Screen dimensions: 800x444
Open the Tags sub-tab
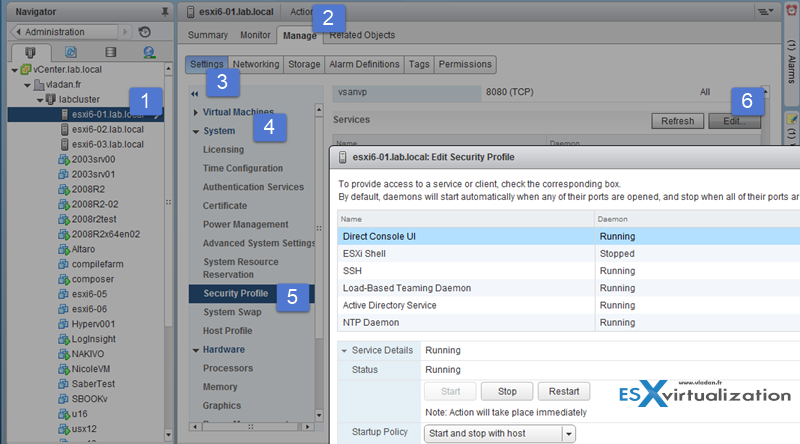click(419, 64)
